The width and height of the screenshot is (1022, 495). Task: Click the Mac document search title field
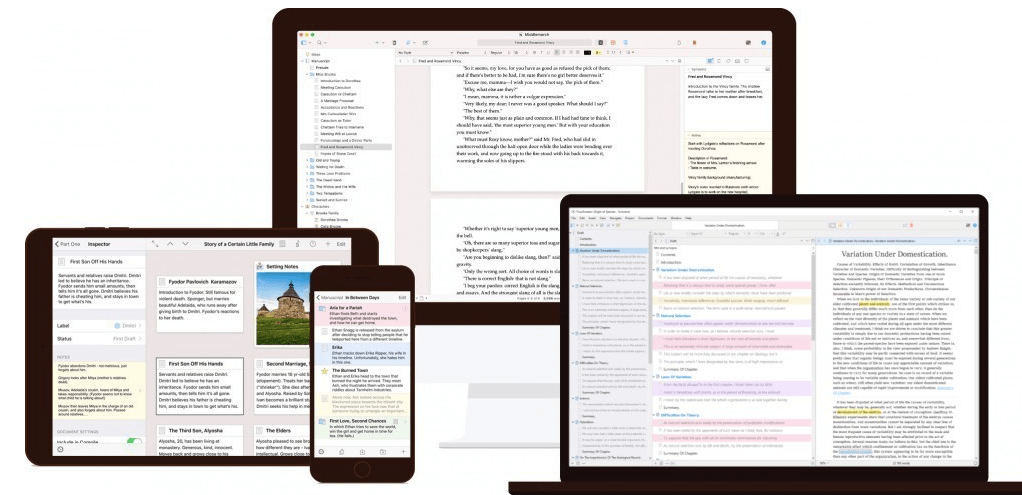tap(534, 42)
